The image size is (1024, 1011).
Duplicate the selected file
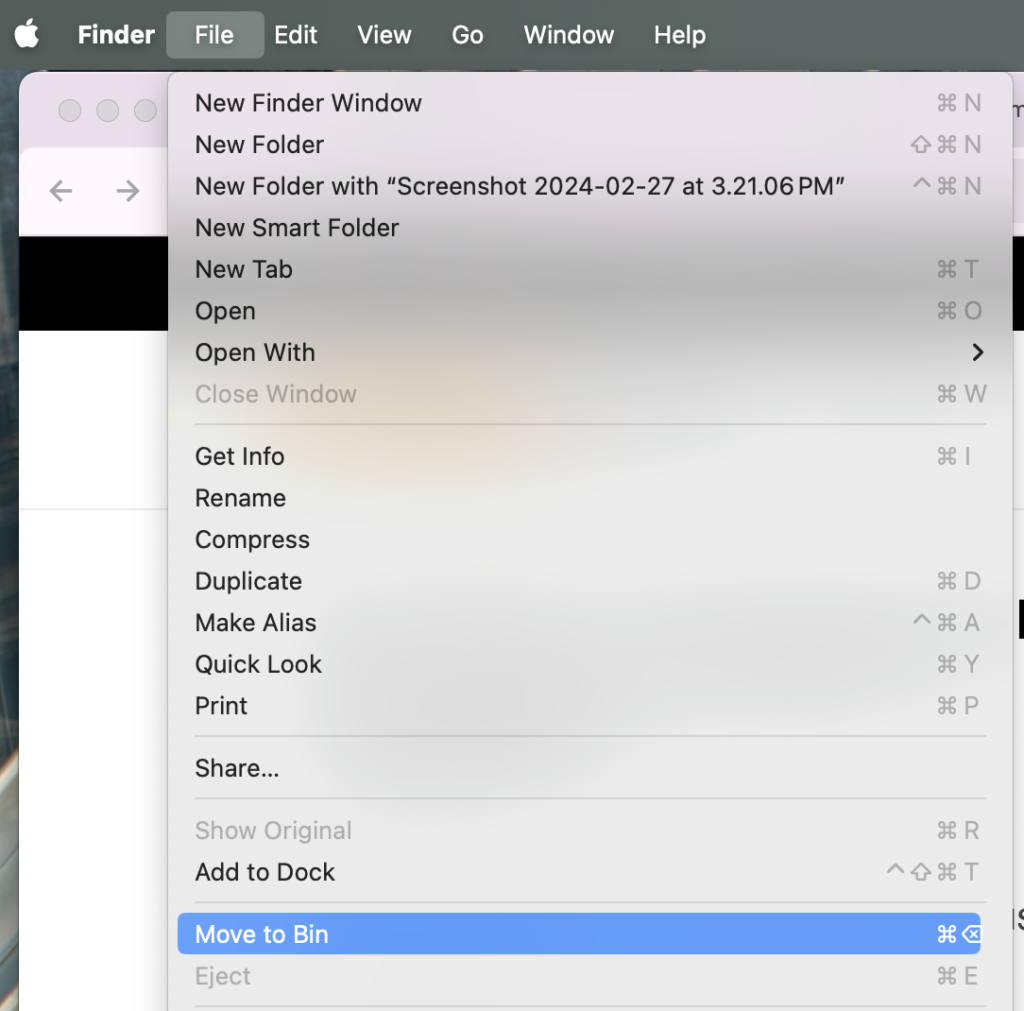click(247, 581)
